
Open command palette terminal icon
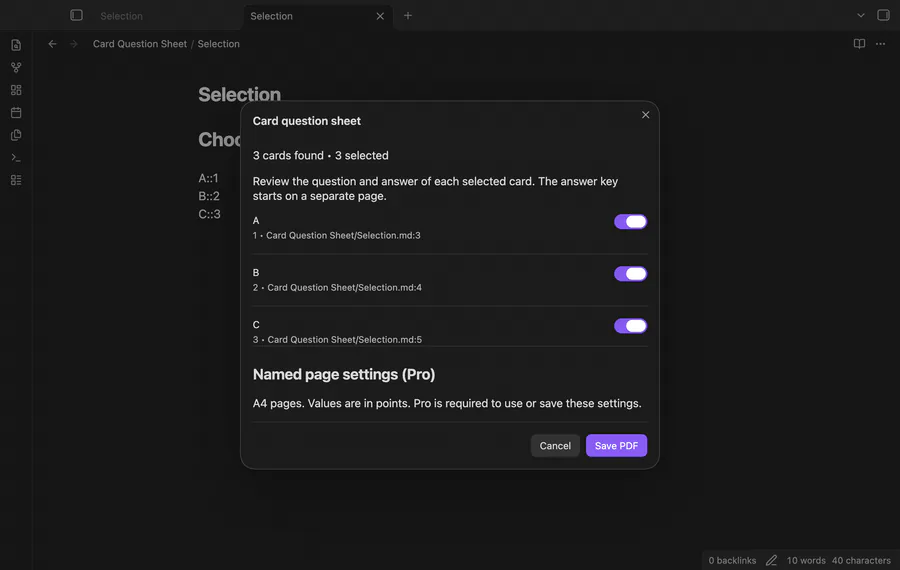[16, 157]
